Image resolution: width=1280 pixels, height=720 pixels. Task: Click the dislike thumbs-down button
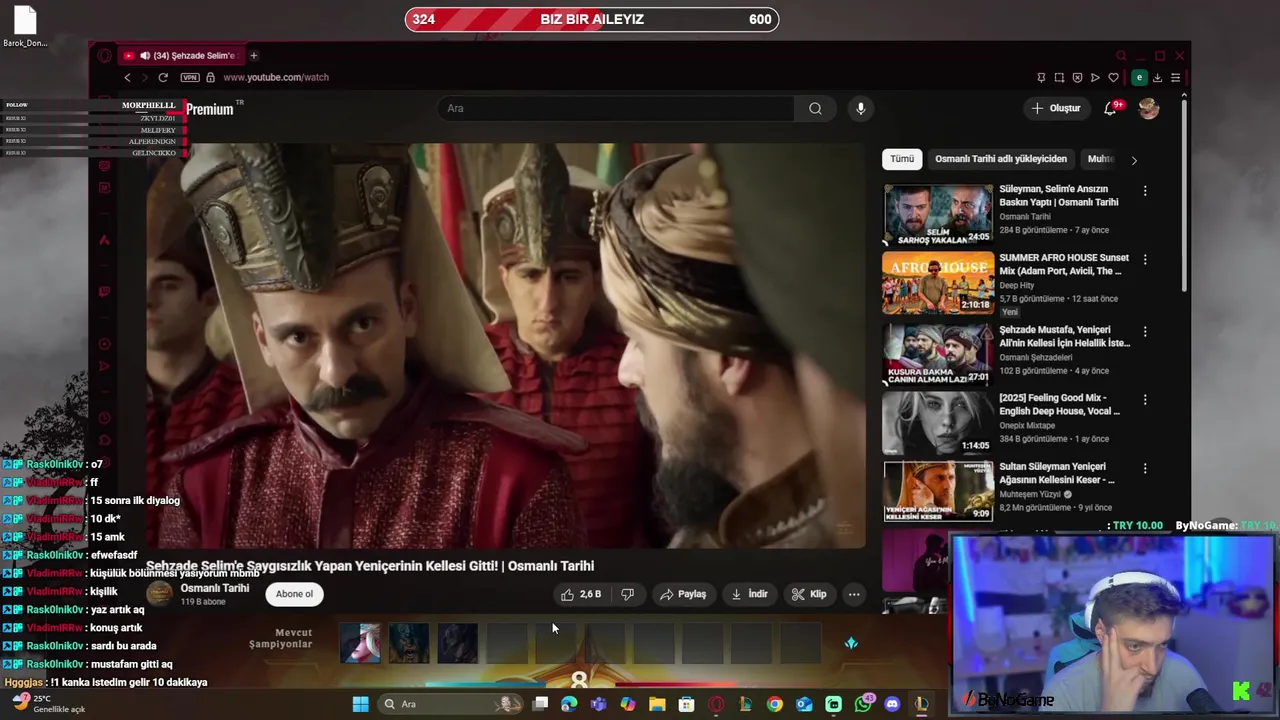(628, 594)
